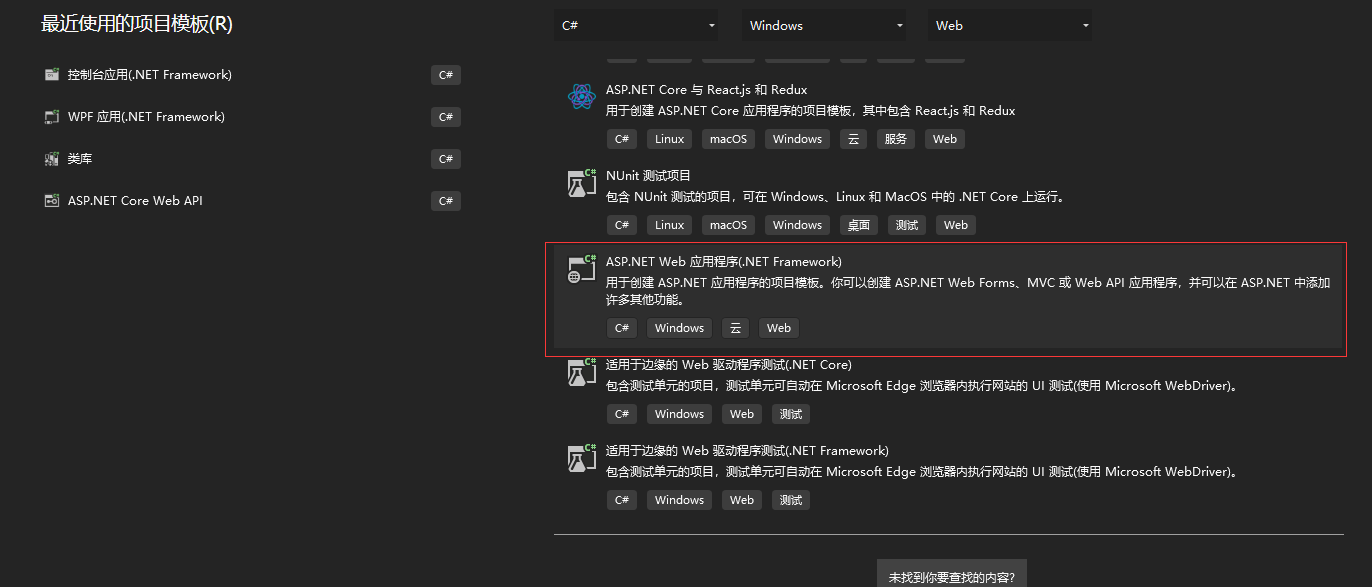
Task: Click Web tag under Web 驱动程序测试(.NET Framework)
Action: (742, 500)
